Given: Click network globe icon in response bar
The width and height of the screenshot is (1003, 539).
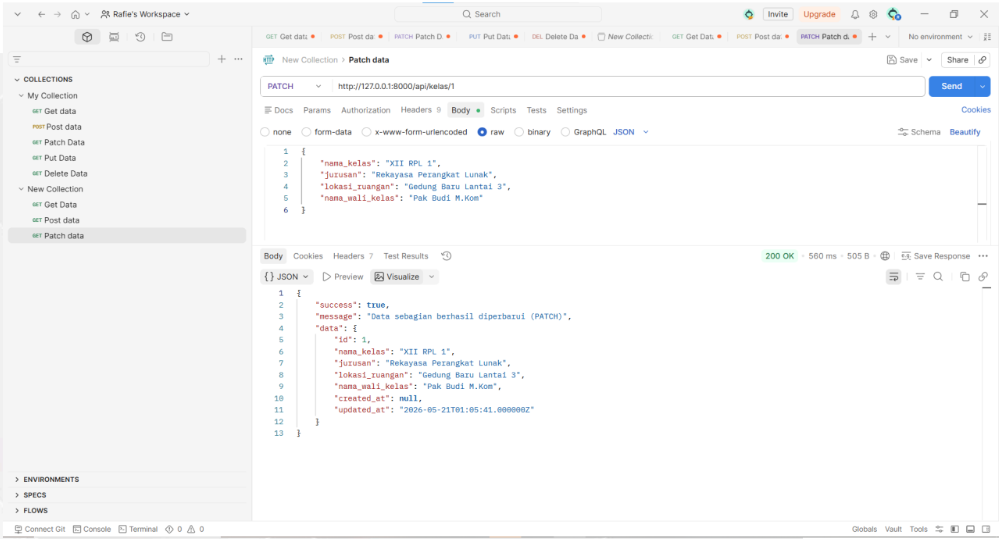Looking at the screenshot, I should [885, 256].
